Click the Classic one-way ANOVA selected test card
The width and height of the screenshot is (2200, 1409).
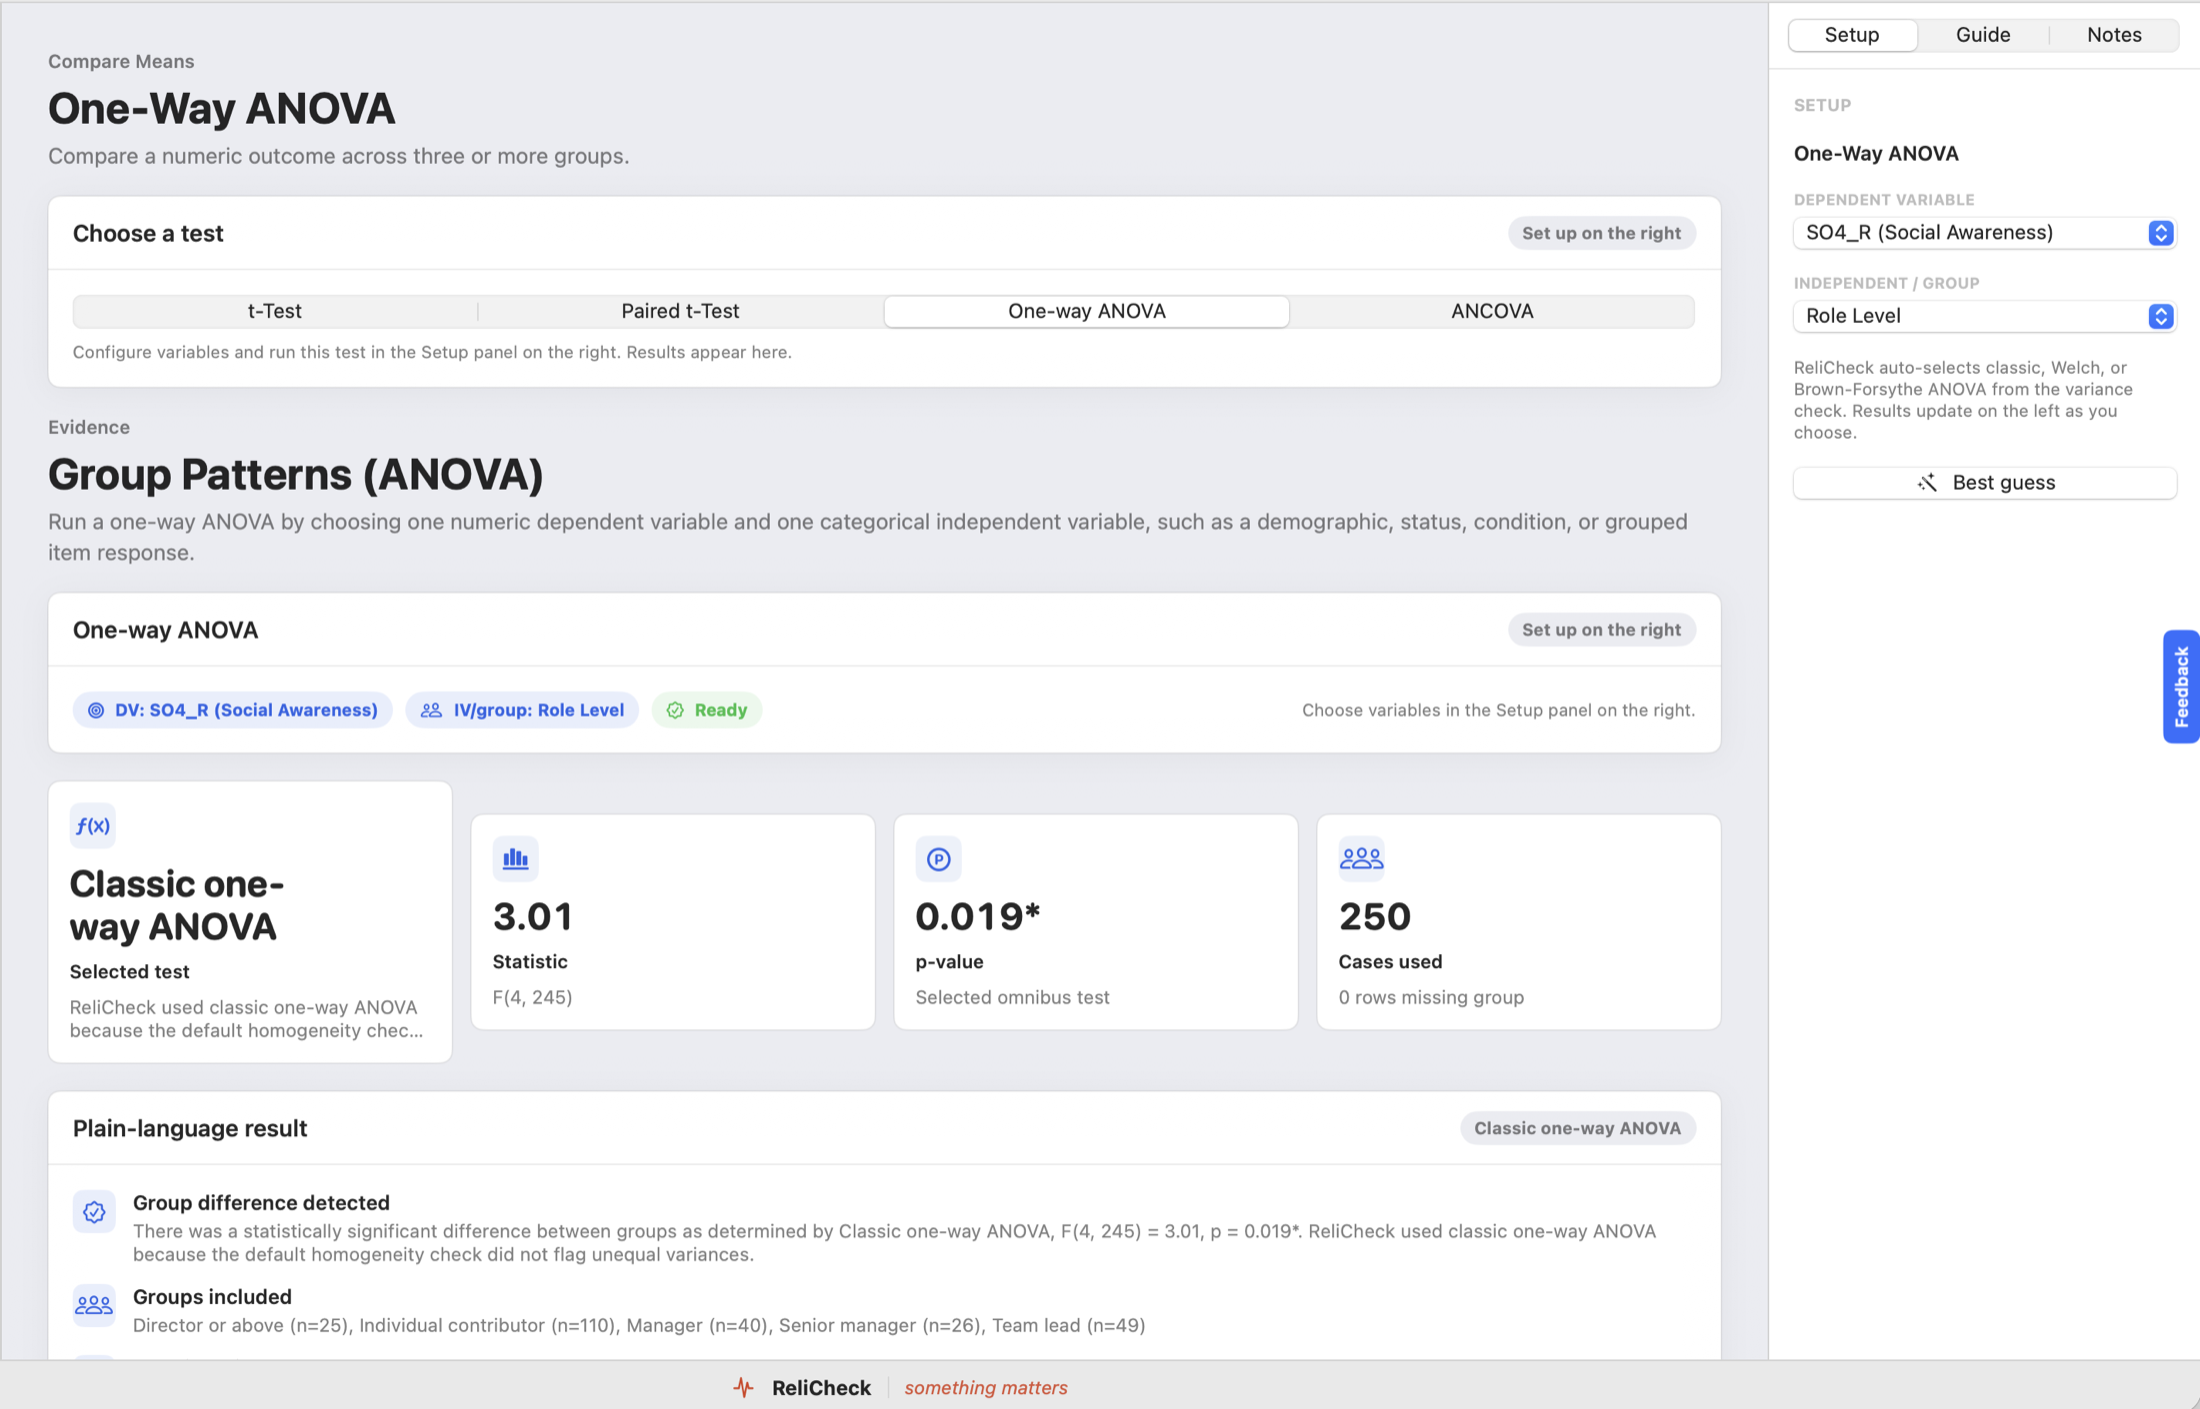[x=250, y=922]
